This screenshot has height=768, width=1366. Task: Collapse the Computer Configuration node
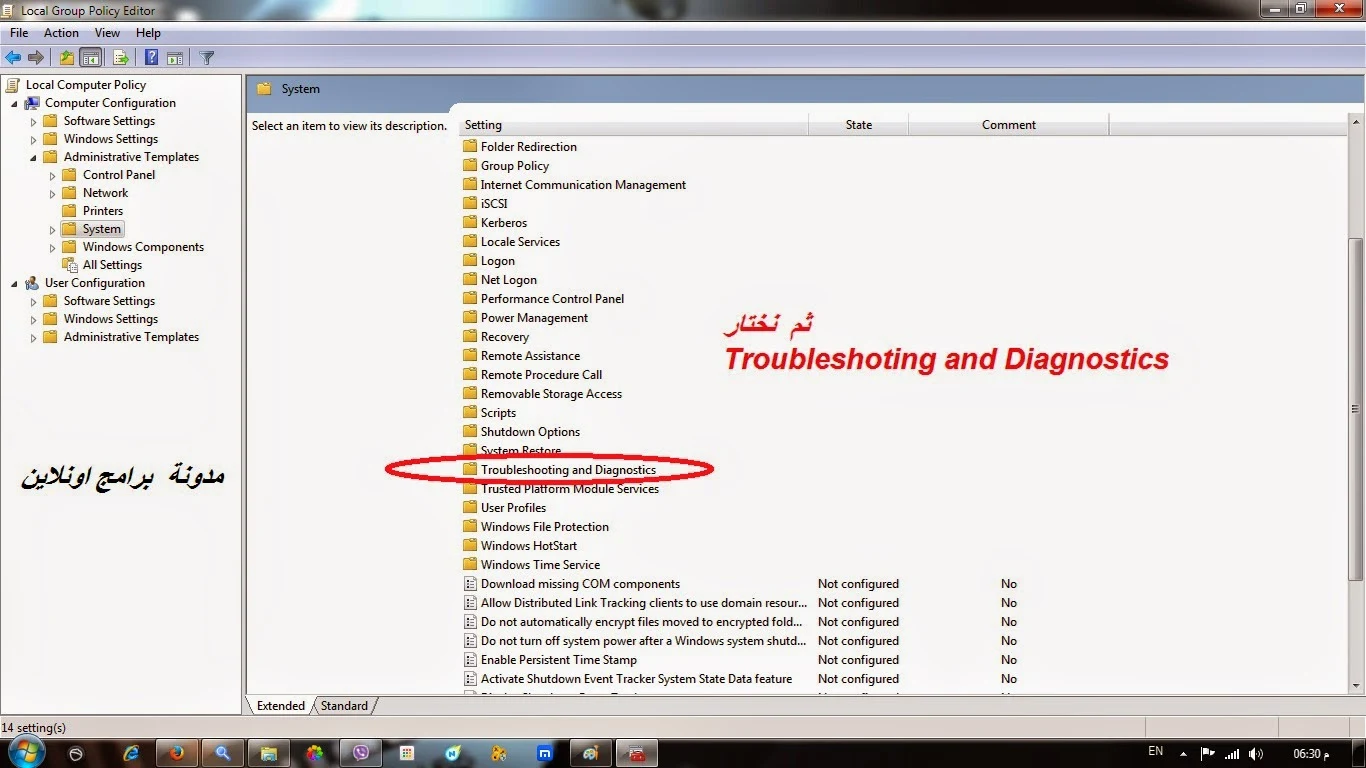pyautogui.click(x=15, y=103)
